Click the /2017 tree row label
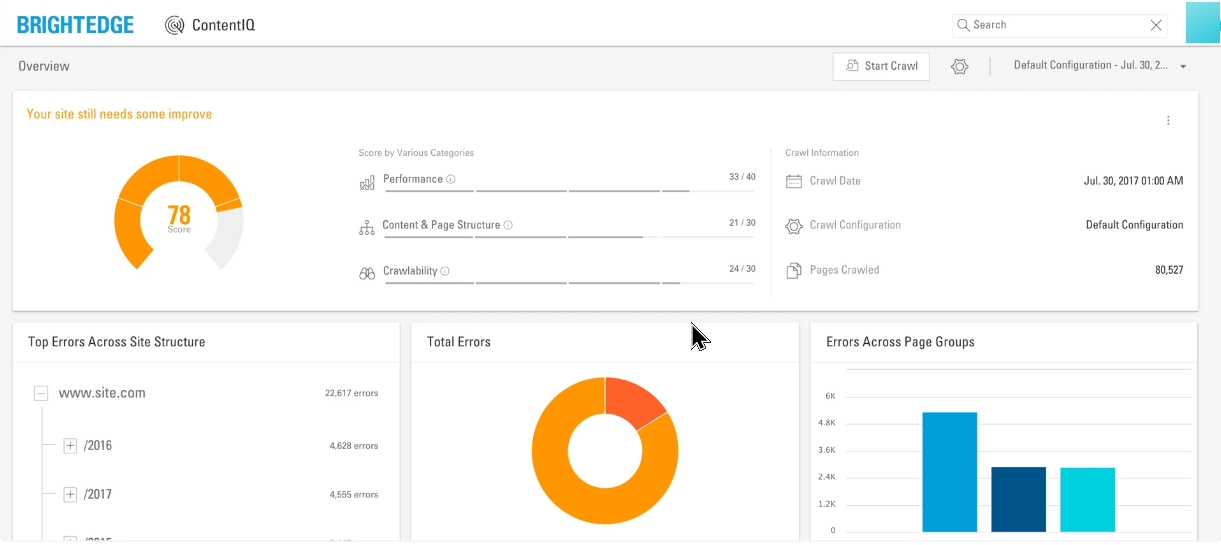Viewport: 1221px width, 545px height. pyautogui.click(x=98, y=495)
